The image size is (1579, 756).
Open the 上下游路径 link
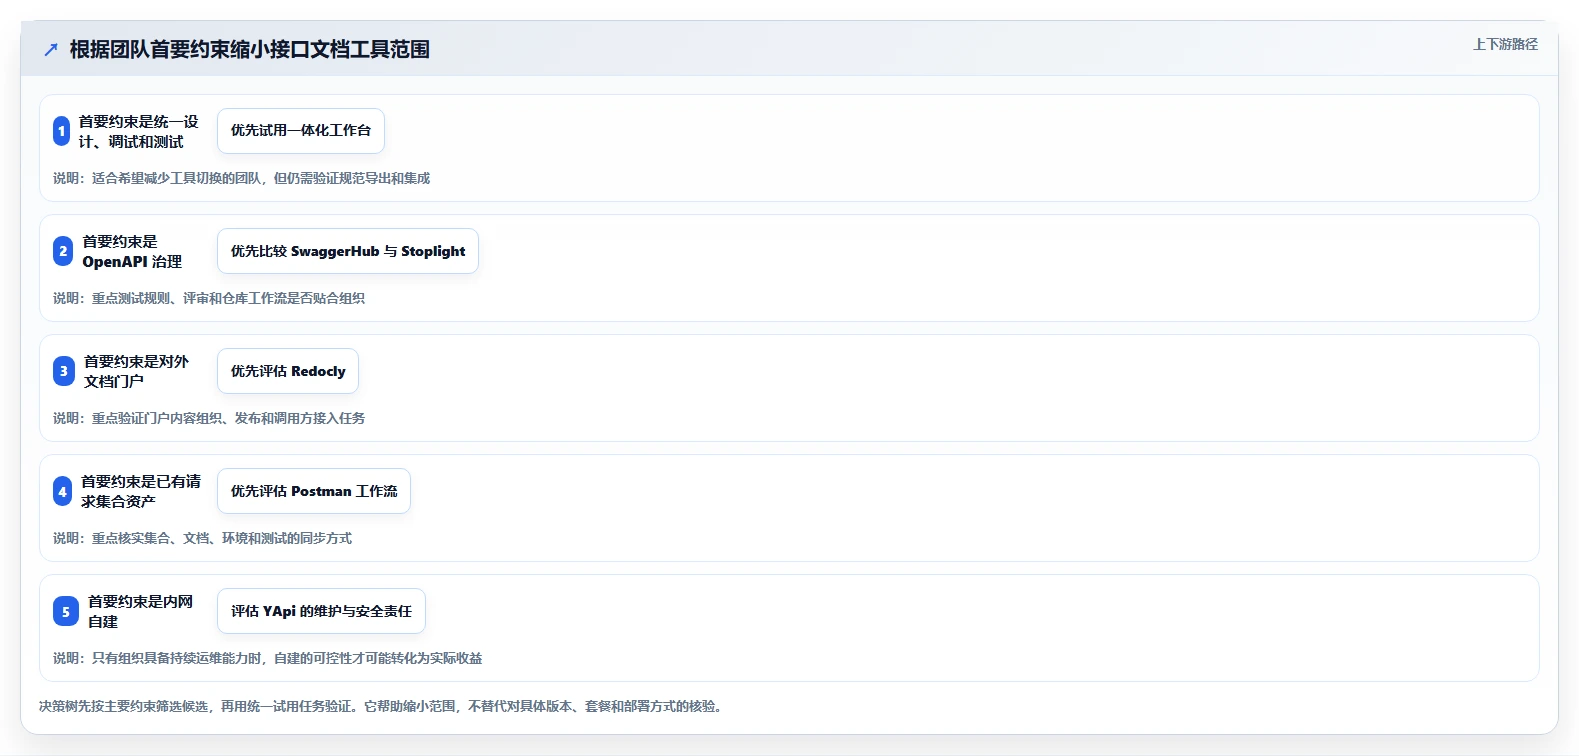pyautogui.click(x=1505, y=44)
